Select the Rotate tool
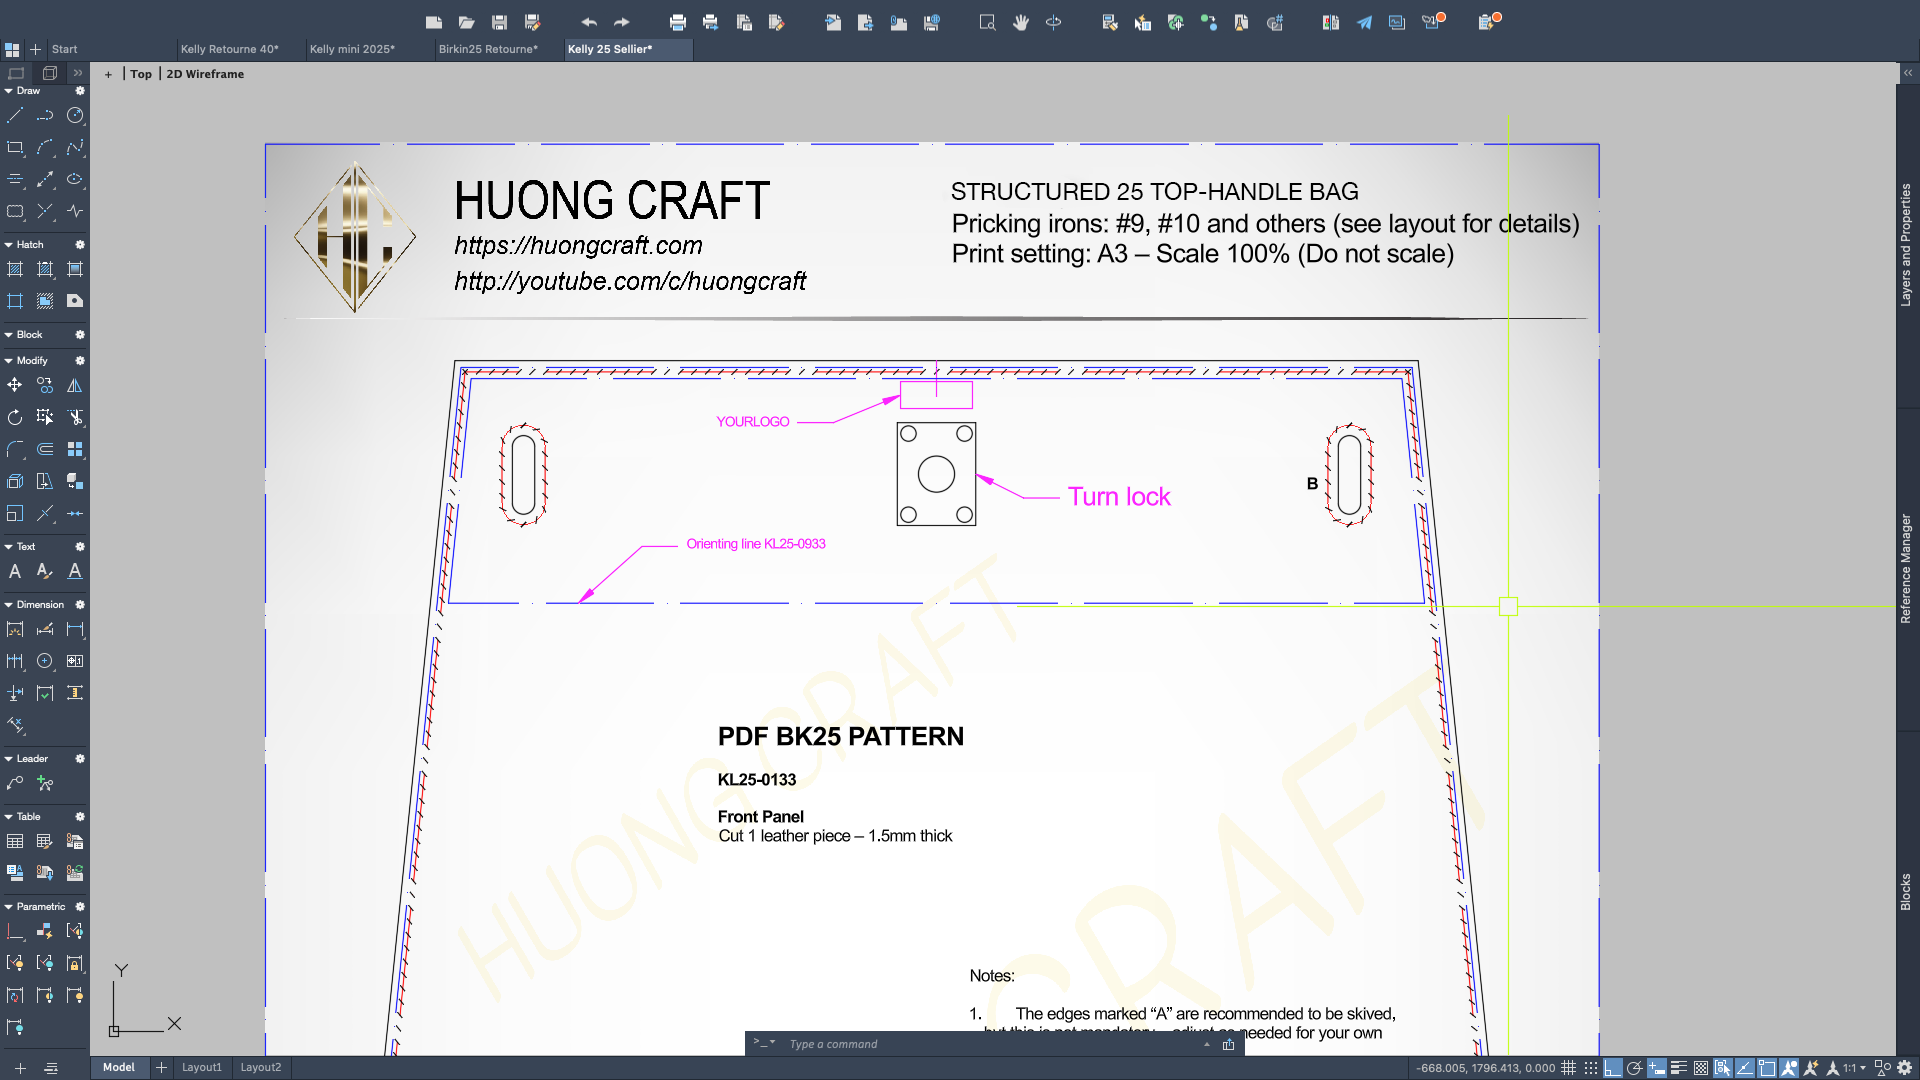Screen dimensions: 1920x1080 pyautogui.click(x=15, y=417)
